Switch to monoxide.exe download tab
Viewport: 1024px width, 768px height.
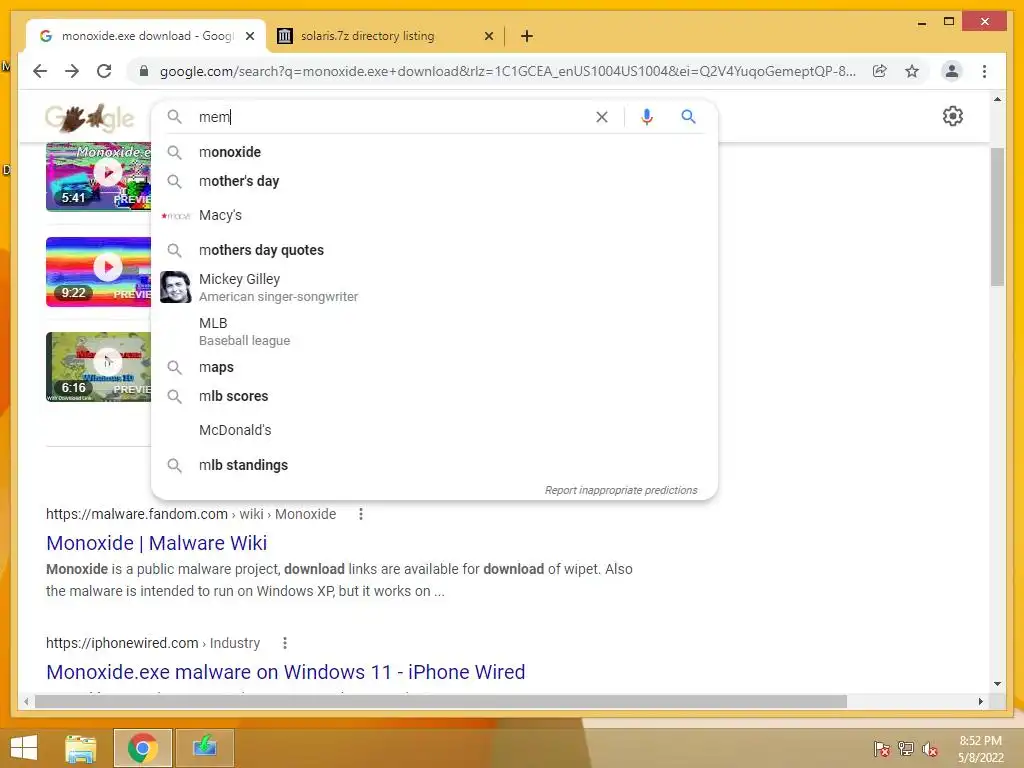146,37
